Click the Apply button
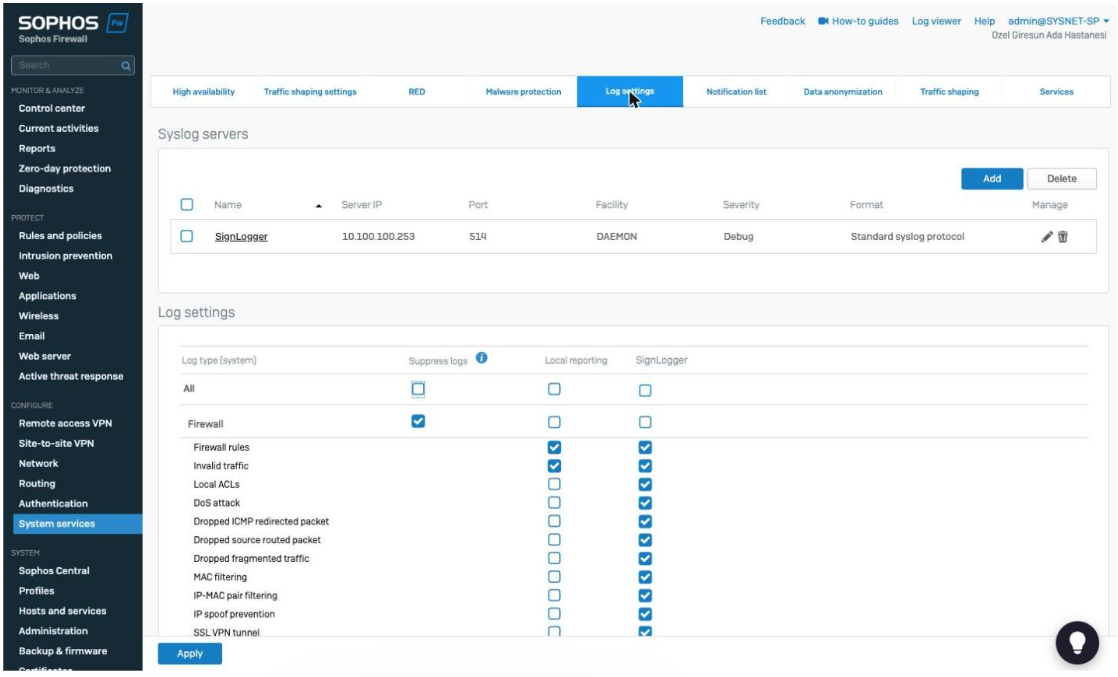Image resolution: width=1118 pixels, height=677 pixels. click(x=190, y=653)
